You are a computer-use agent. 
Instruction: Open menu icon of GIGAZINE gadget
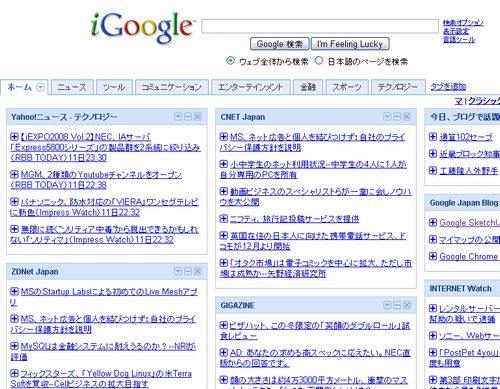(x=387, y=305)
